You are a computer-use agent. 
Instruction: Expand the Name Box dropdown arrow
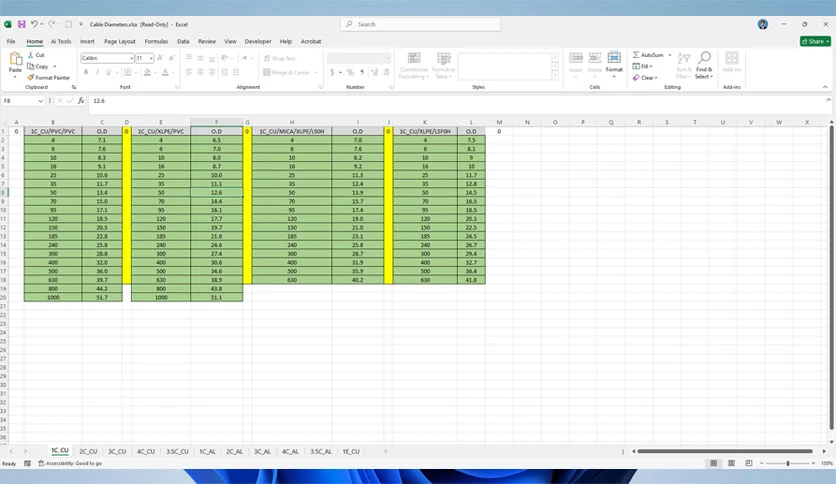pos(41,101)
